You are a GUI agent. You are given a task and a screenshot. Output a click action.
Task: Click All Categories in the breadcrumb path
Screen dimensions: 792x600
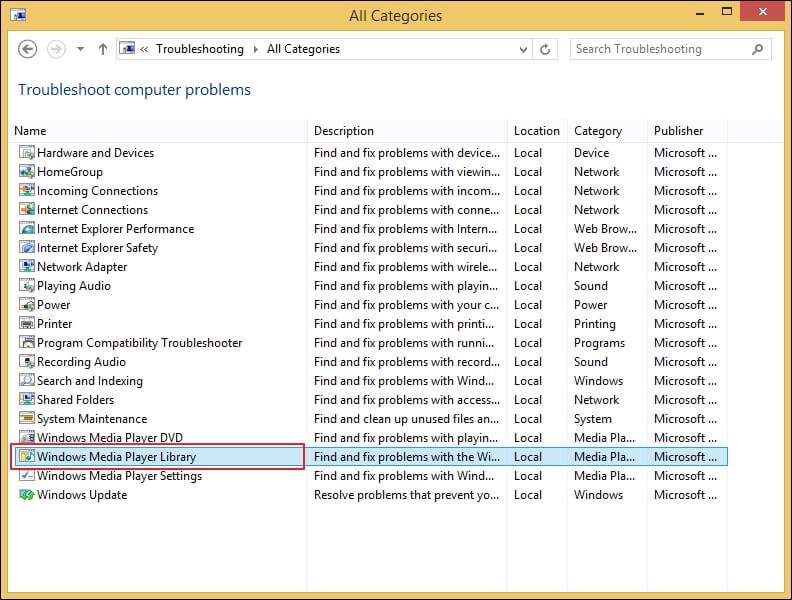pos(304,49)
